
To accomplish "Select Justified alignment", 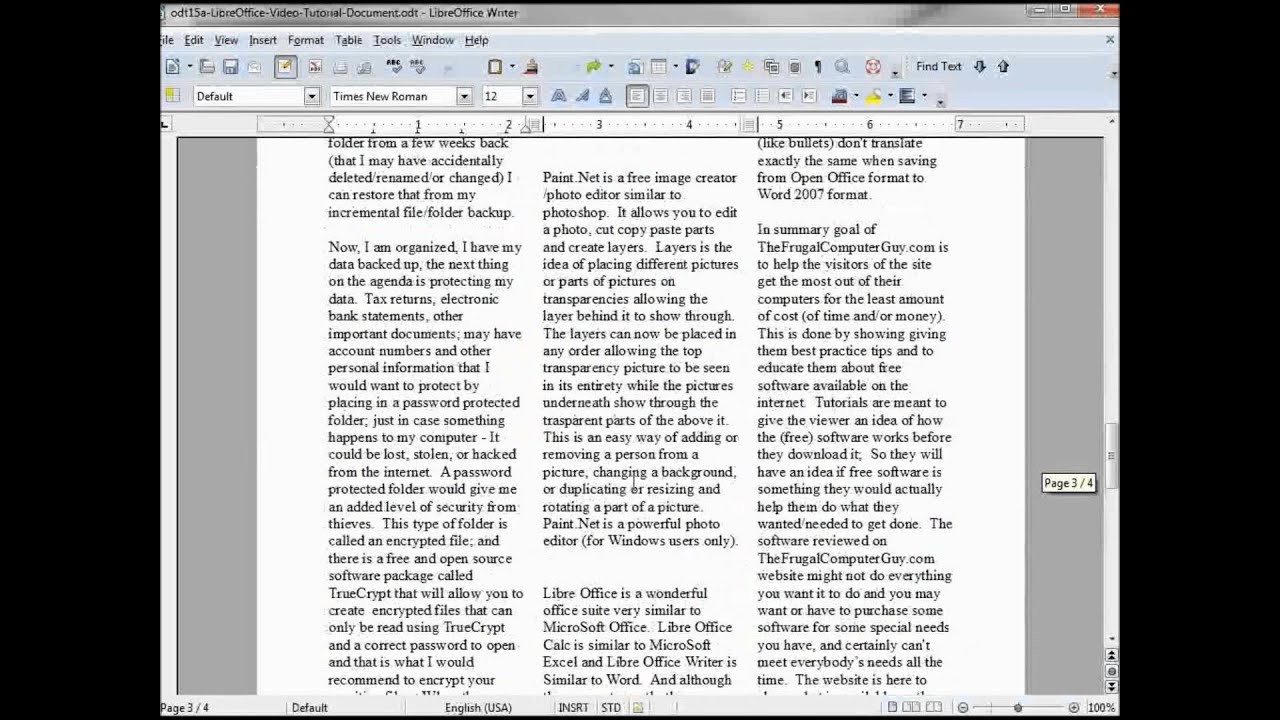I will pos(708,96).
